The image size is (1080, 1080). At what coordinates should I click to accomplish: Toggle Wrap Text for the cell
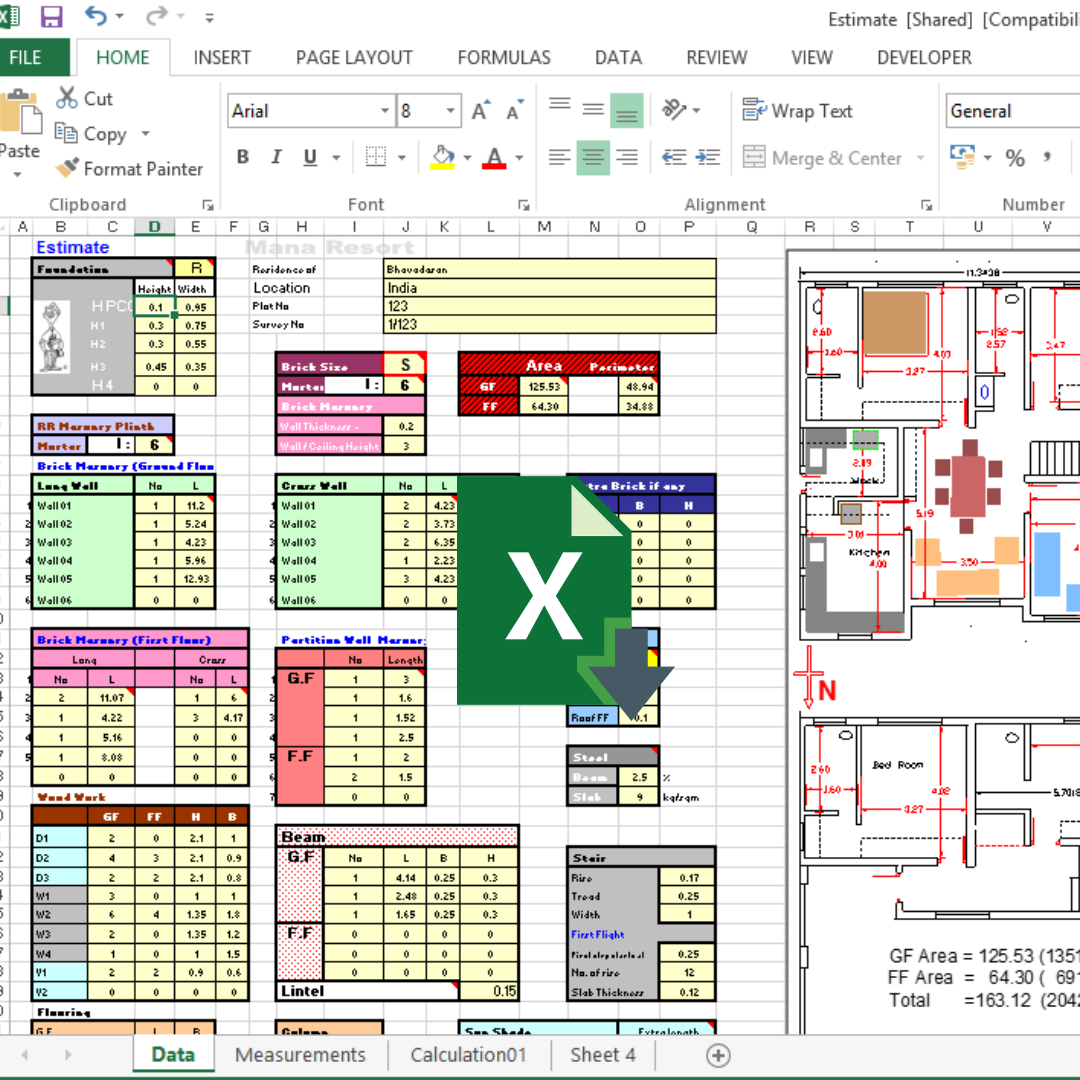click(x=797, y=111)
